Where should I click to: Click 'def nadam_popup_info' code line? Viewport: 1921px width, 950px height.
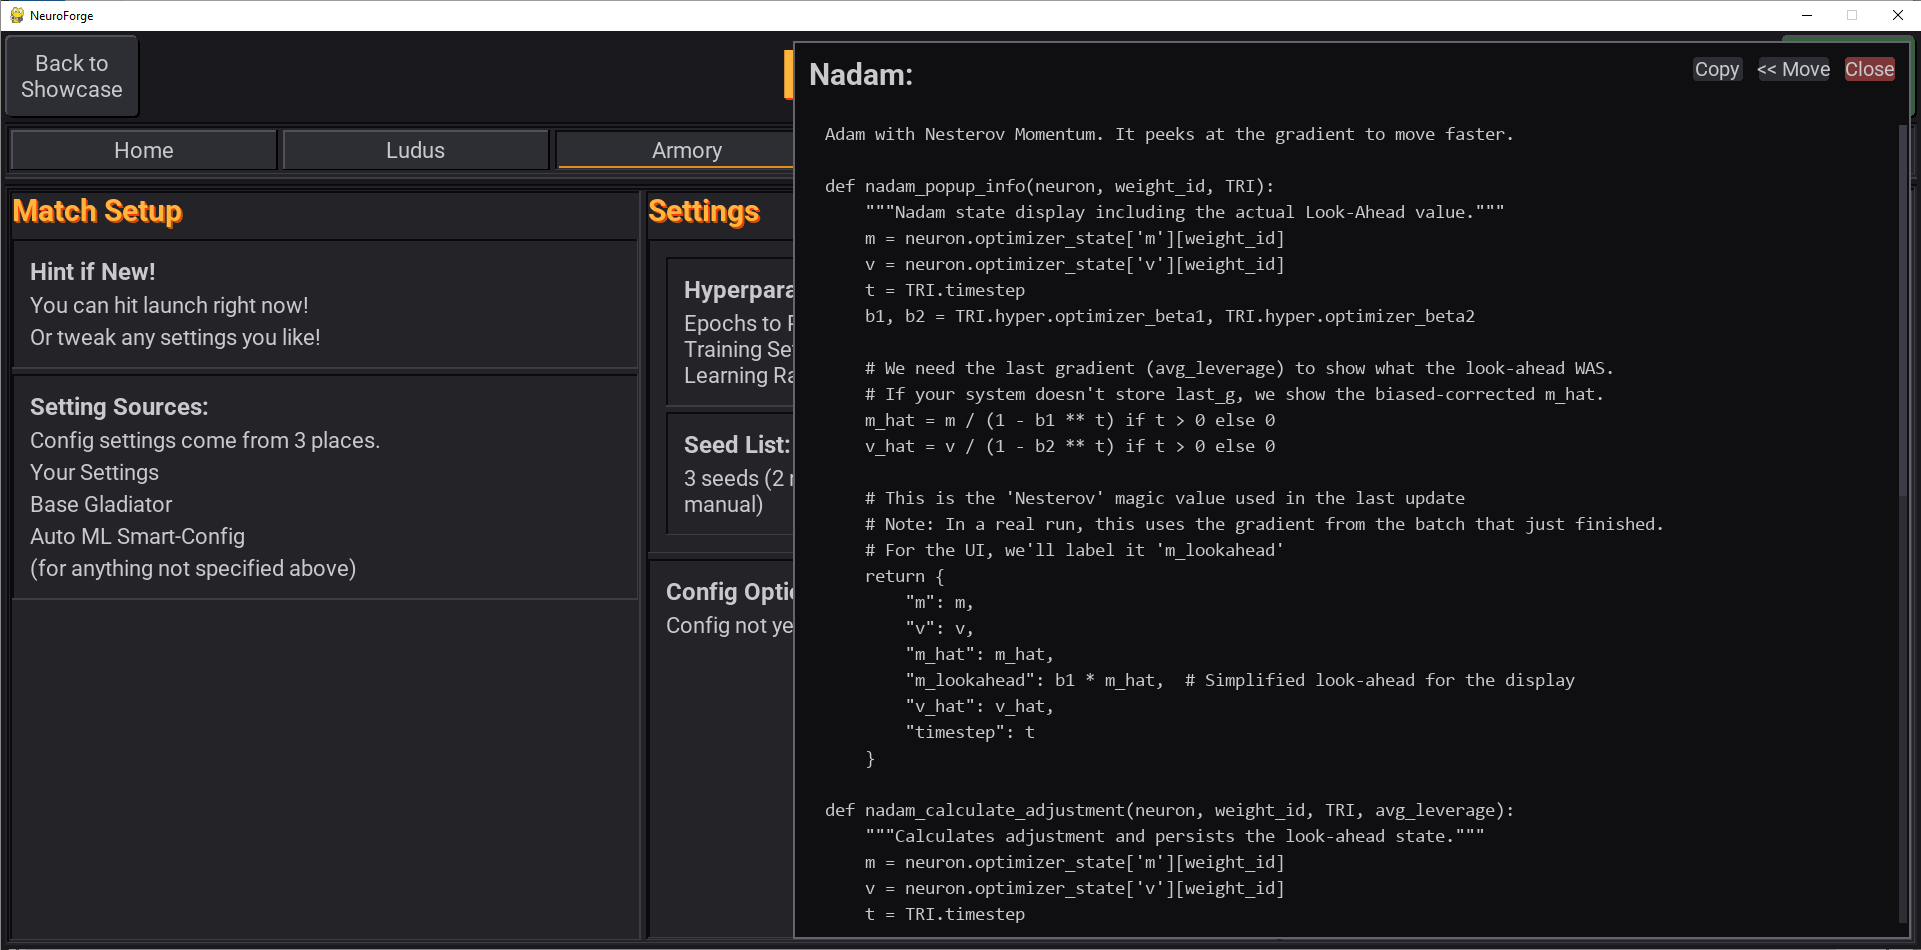tap(1049, 186)
